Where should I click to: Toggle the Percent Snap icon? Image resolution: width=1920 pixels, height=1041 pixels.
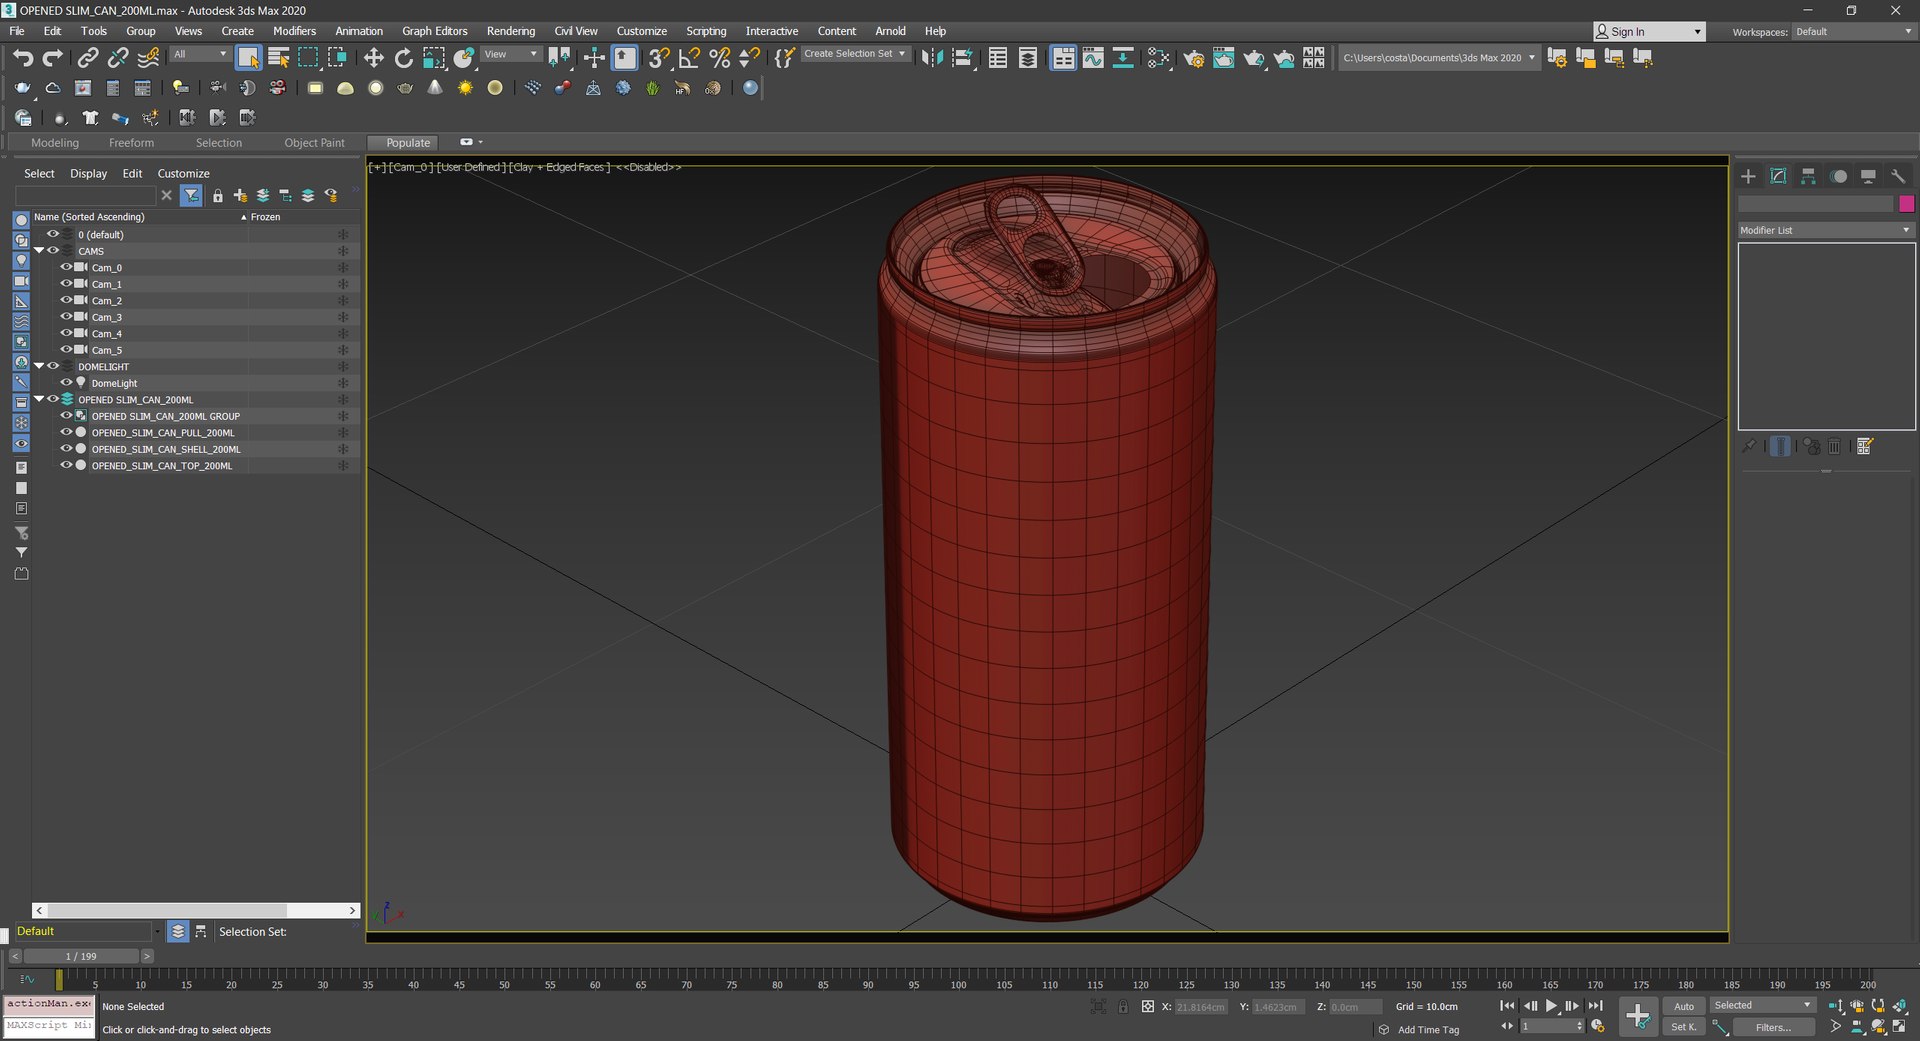coord(719,58)
